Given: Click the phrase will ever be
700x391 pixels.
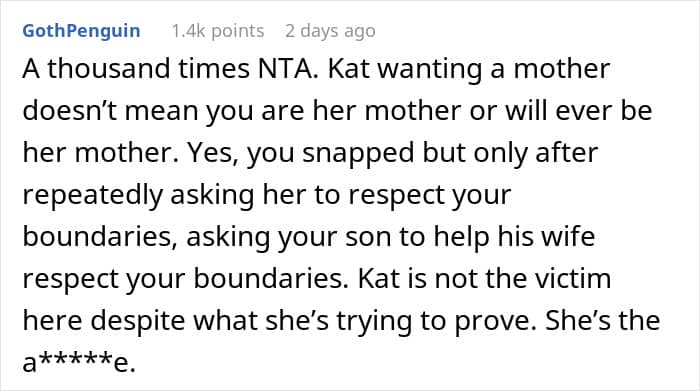Looking at the screenshot, I should (x=579, y=111).
